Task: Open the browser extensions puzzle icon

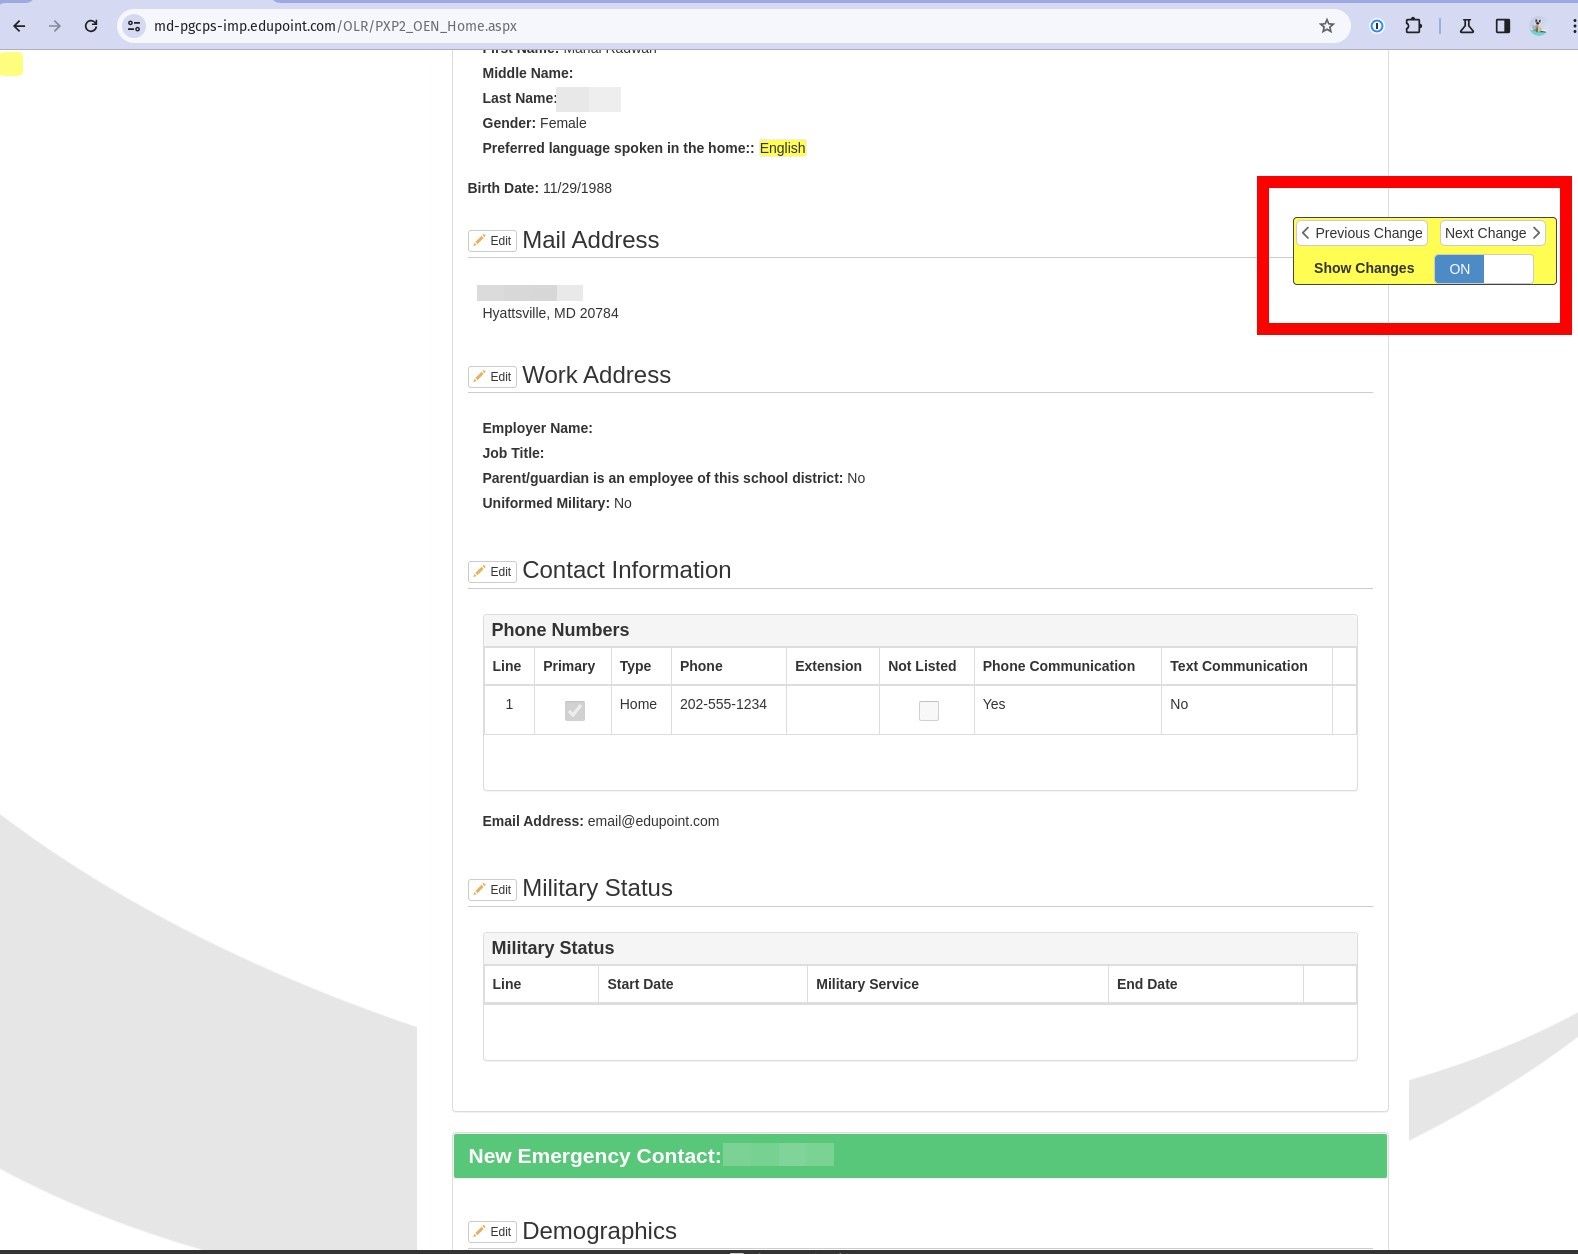Action: tap(1413, 26)
